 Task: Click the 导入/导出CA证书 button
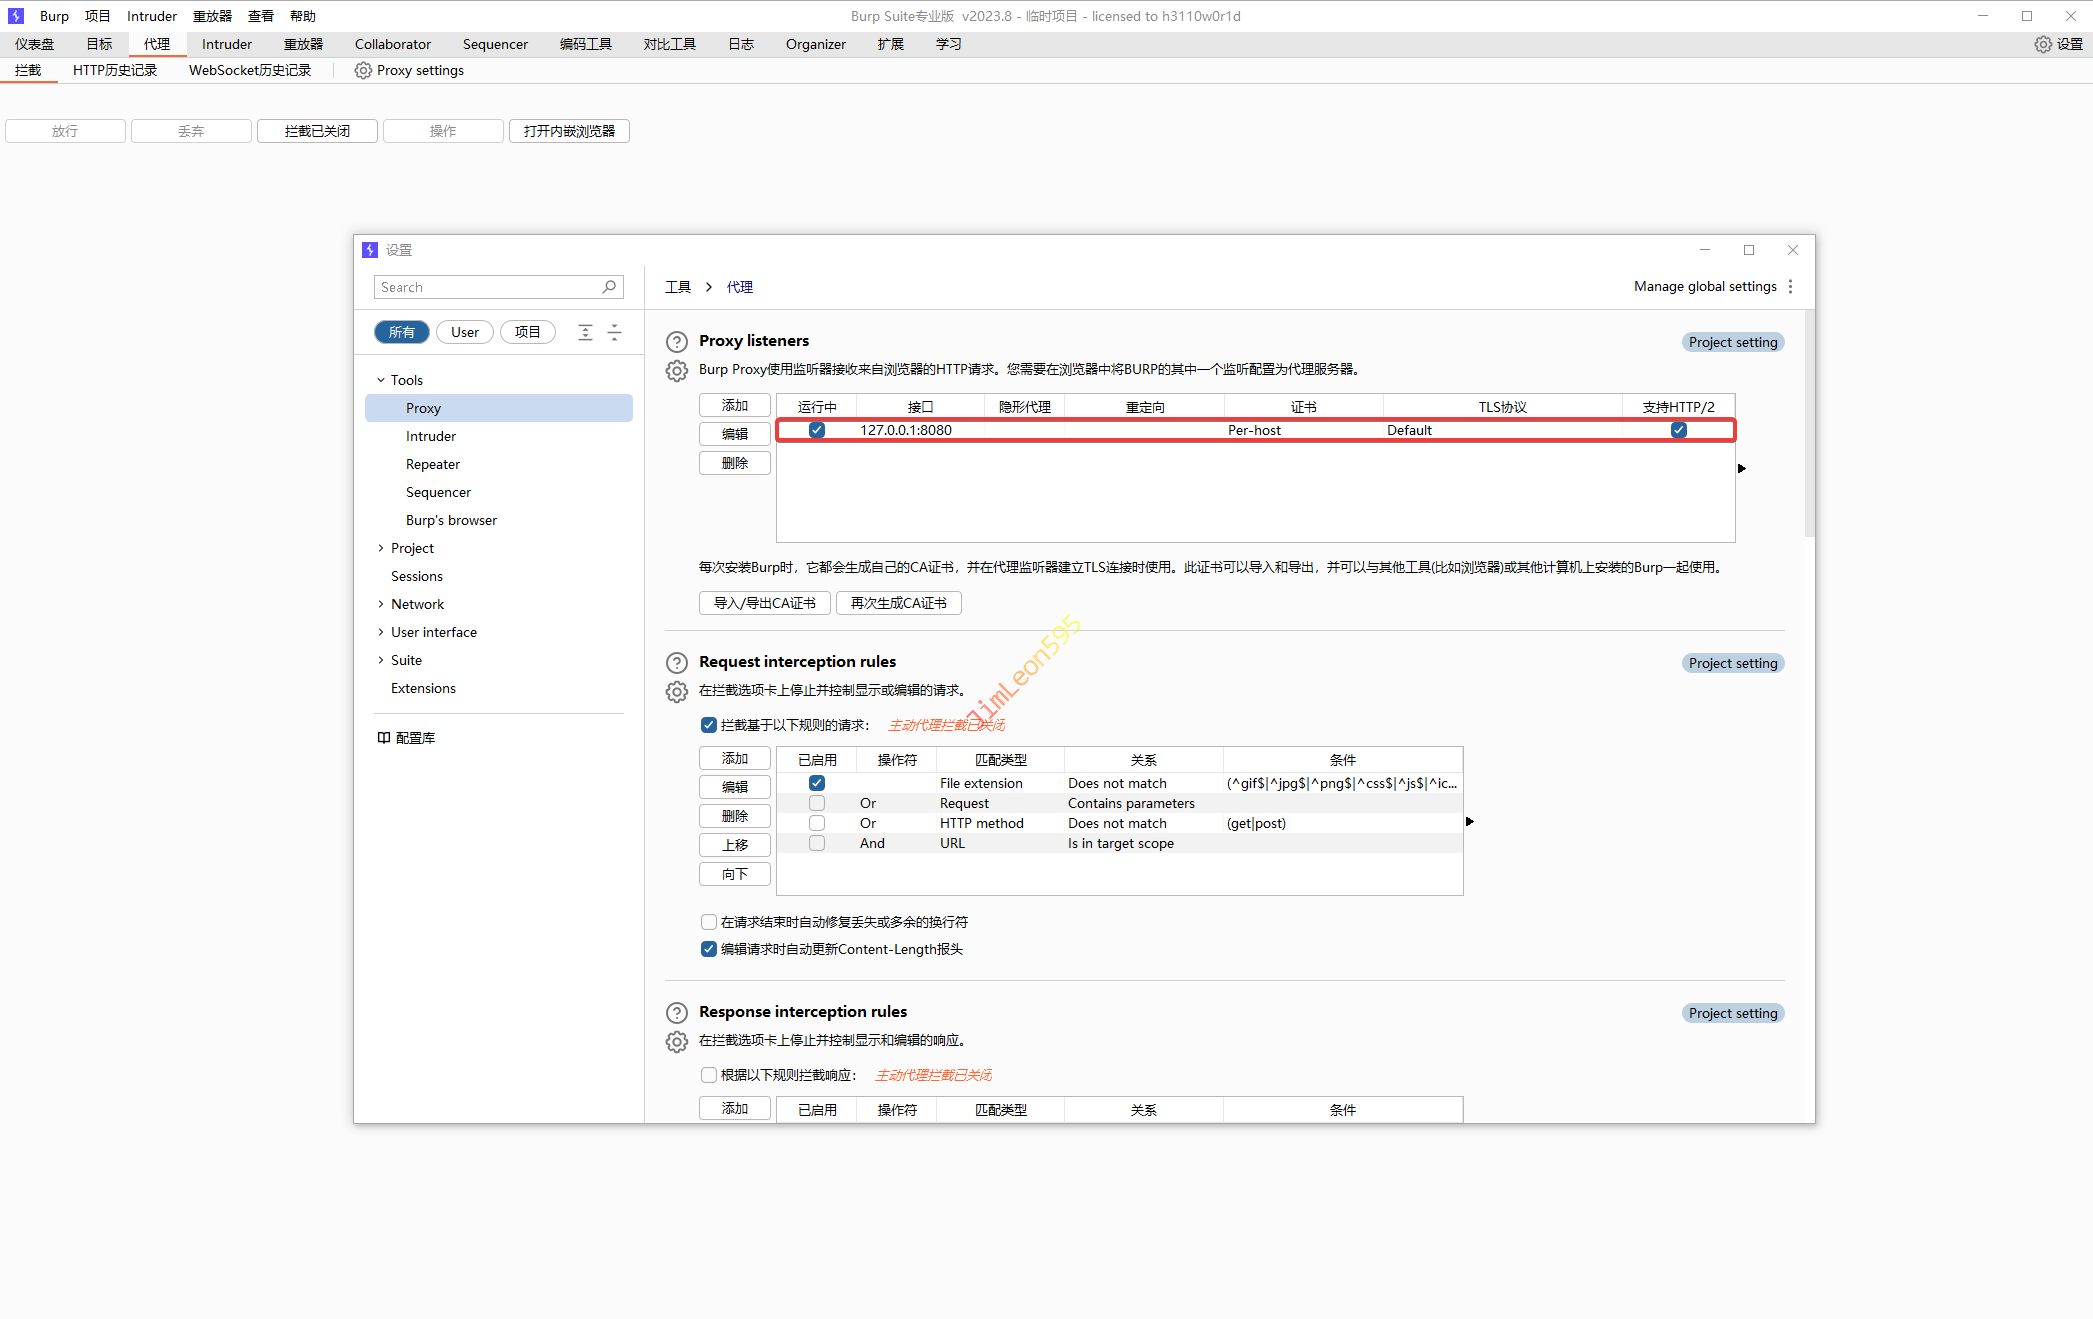click(764, 603)
